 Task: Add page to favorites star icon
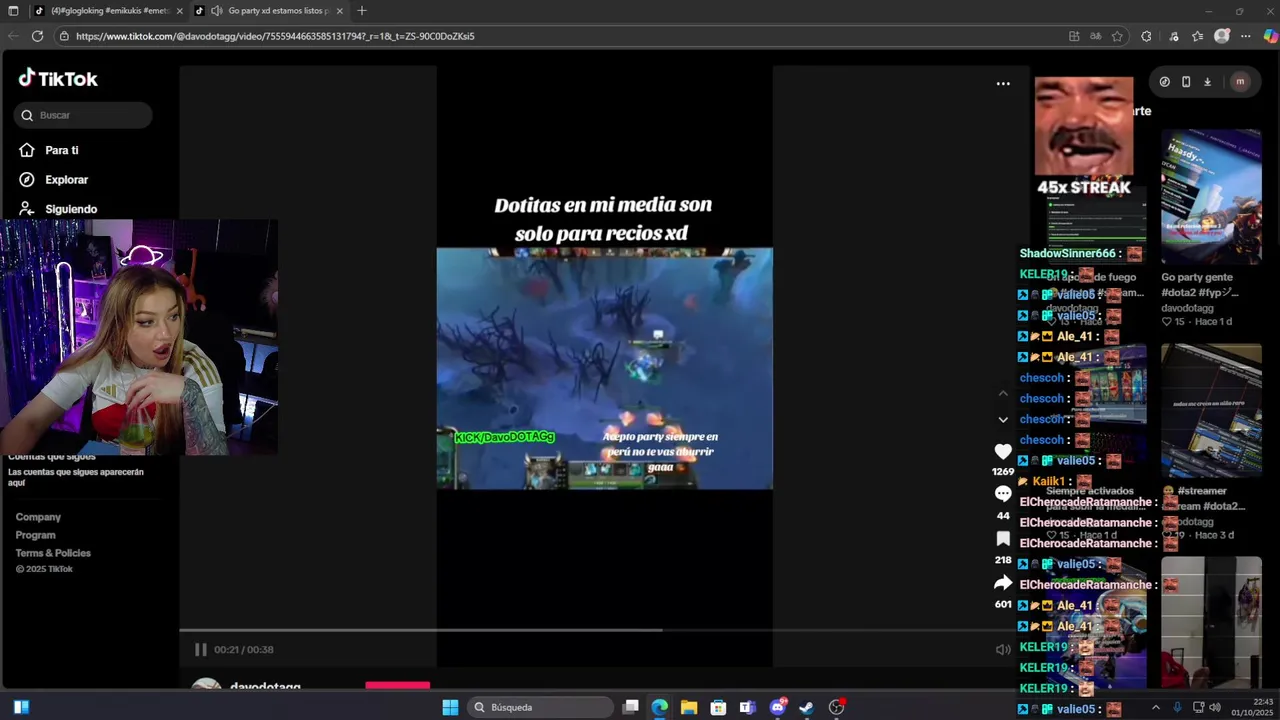click(1117, 36)
